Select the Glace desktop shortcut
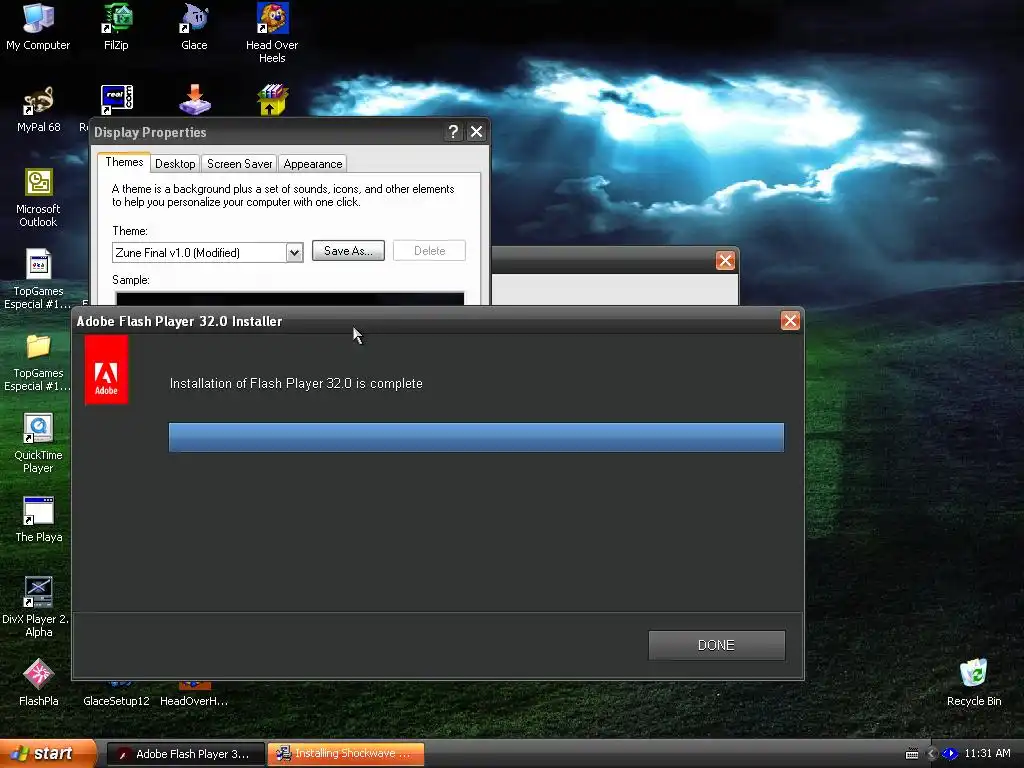Image resolution: width=1024 pixels, height=768 pixels. [194, 27]
